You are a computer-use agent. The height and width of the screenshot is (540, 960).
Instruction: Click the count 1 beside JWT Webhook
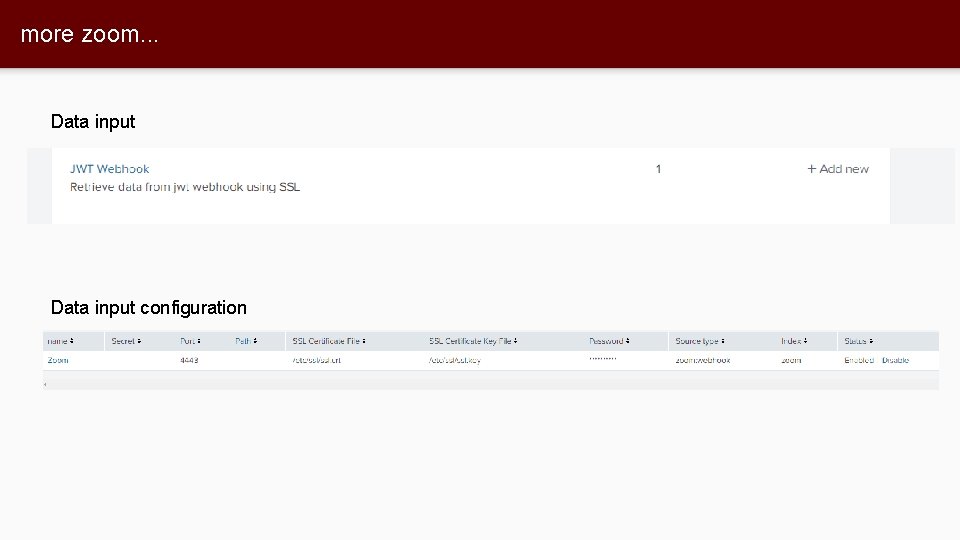[x=658, y=169]
